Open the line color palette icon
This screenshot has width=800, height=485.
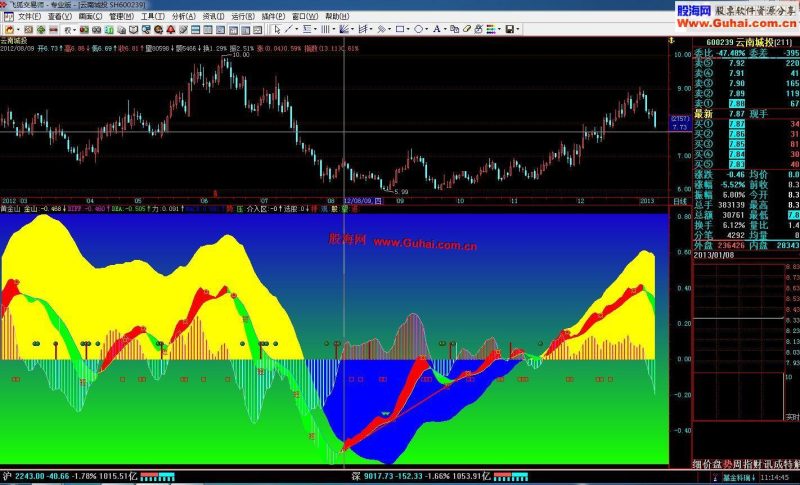(491, 30)
